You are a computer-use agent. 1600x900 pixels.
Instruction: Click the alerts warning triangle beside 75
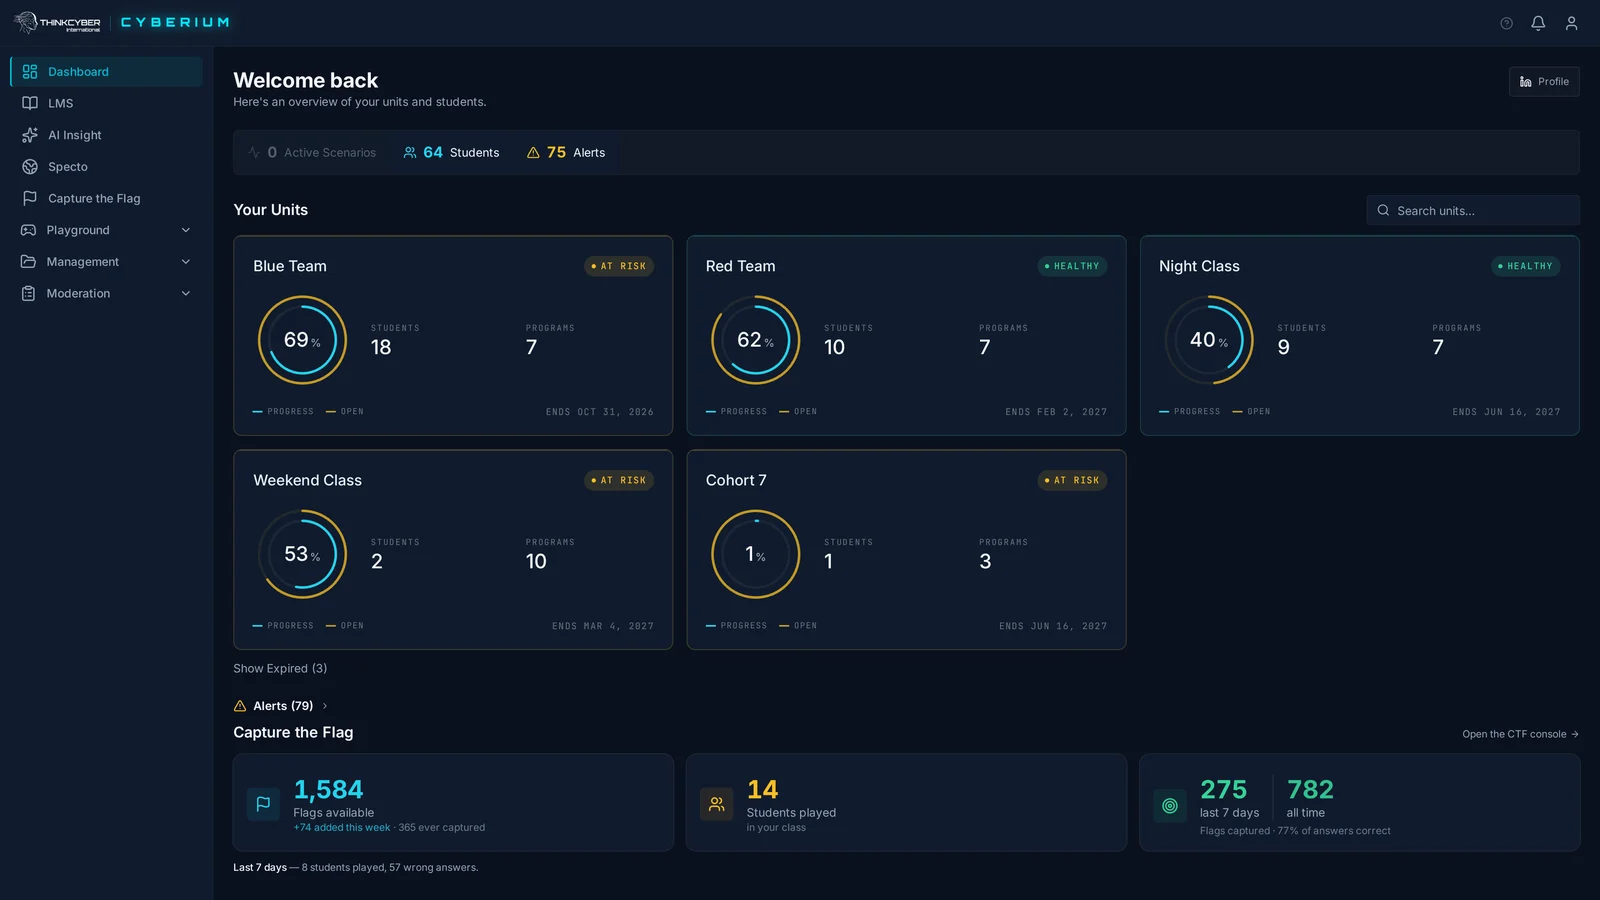(533, 153)
